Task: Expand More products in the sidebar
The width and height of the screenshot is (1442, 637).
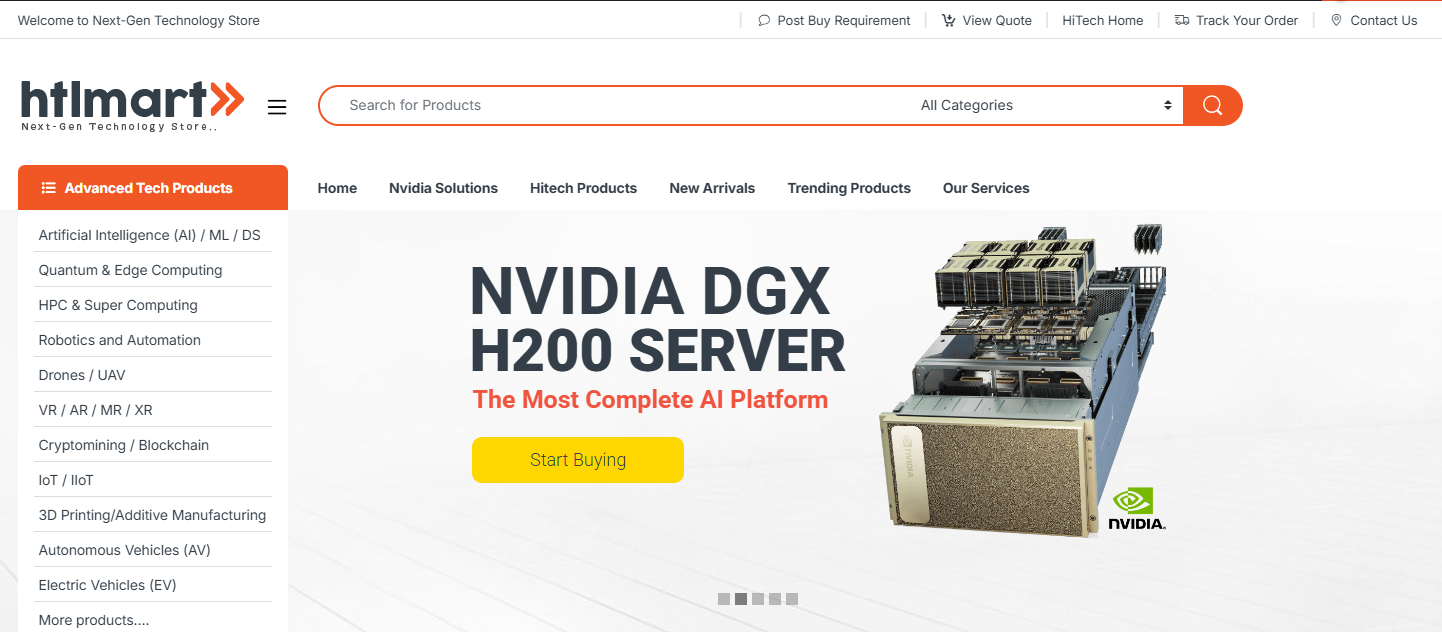Action: tap(94, 620)
